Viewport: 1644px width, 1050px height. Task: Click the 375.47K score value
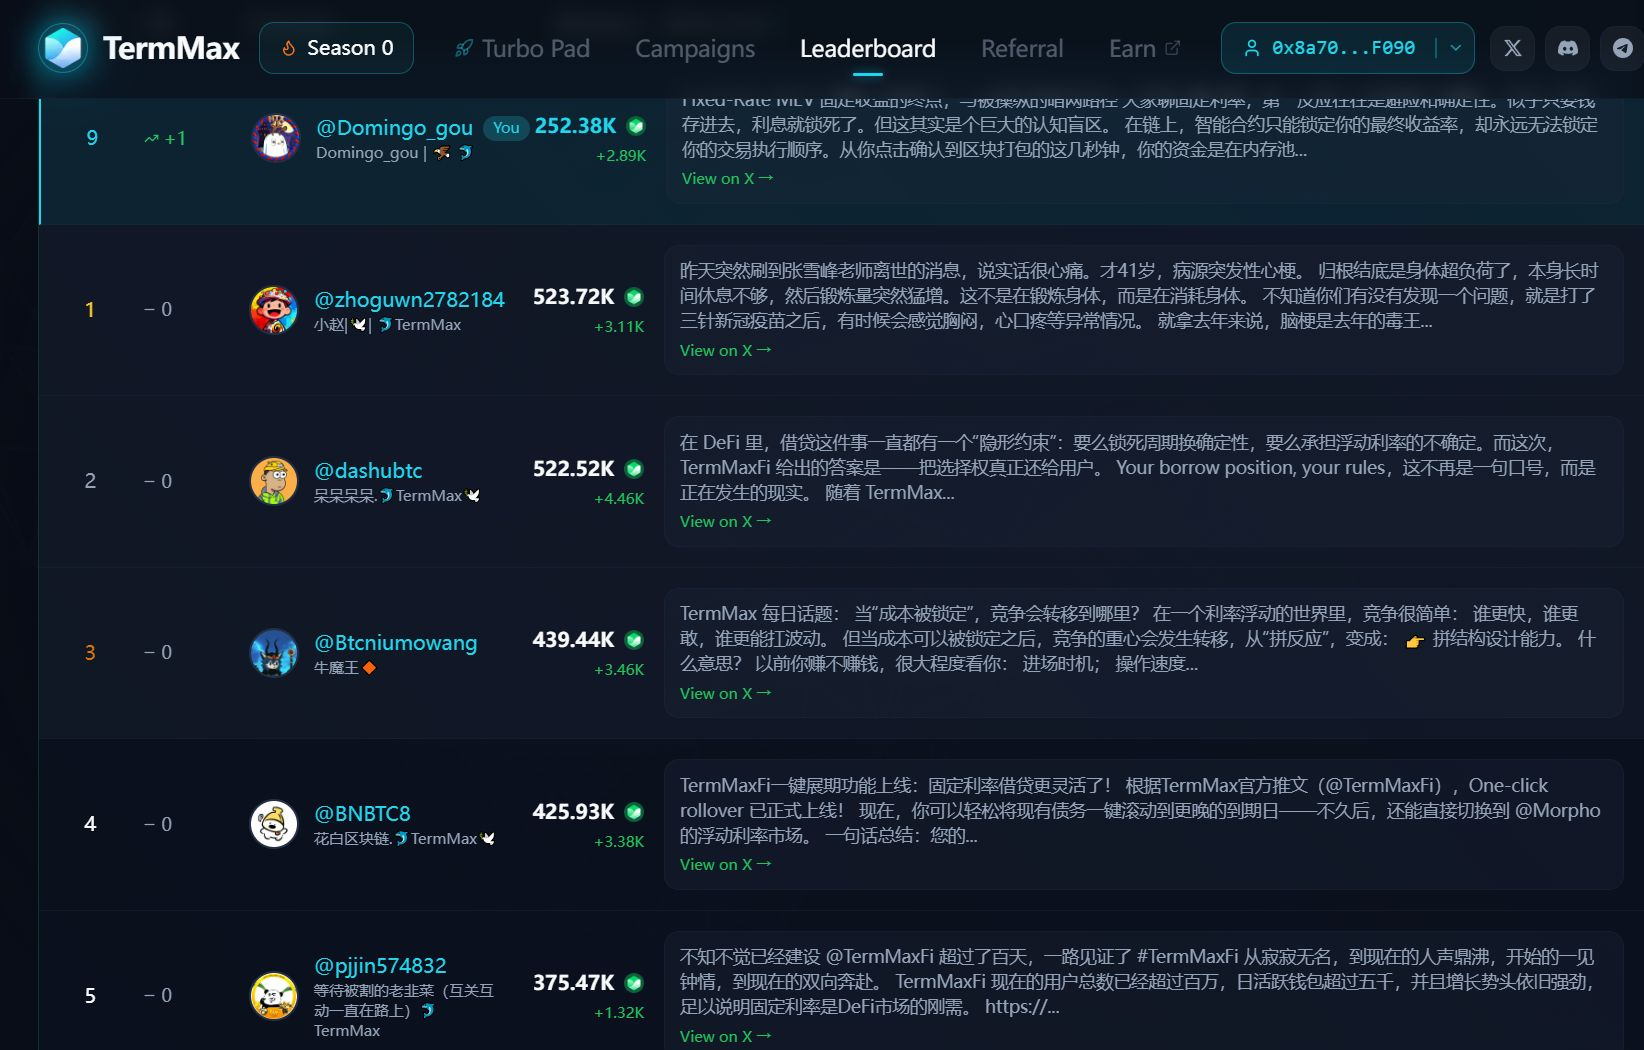[573, 982]
